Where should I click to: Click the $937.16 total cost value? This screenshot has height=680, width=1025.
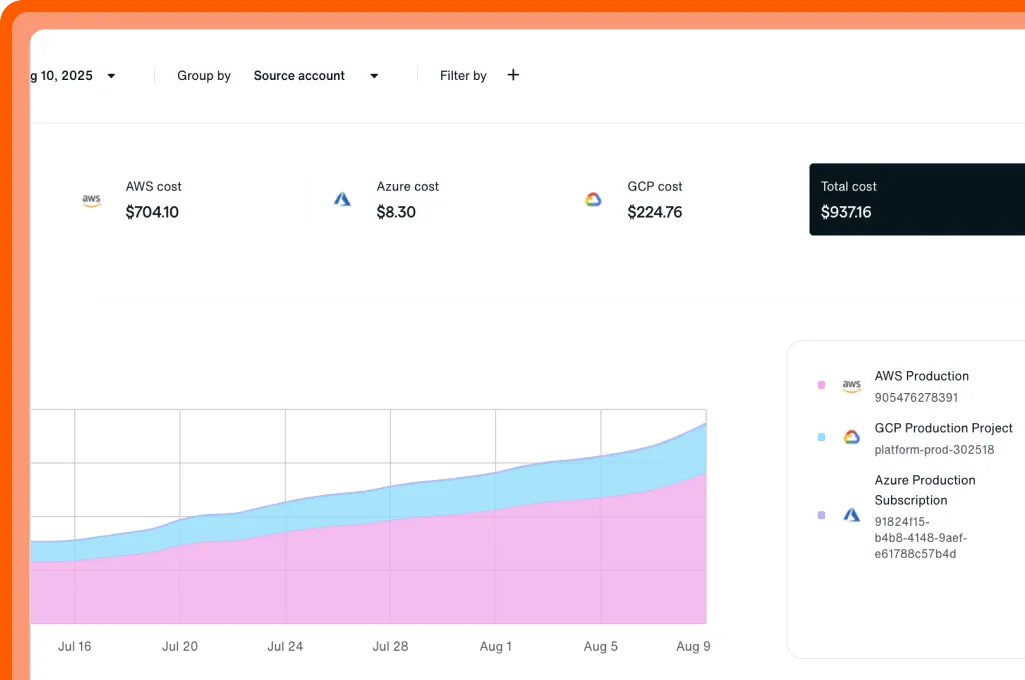(846, 212)
